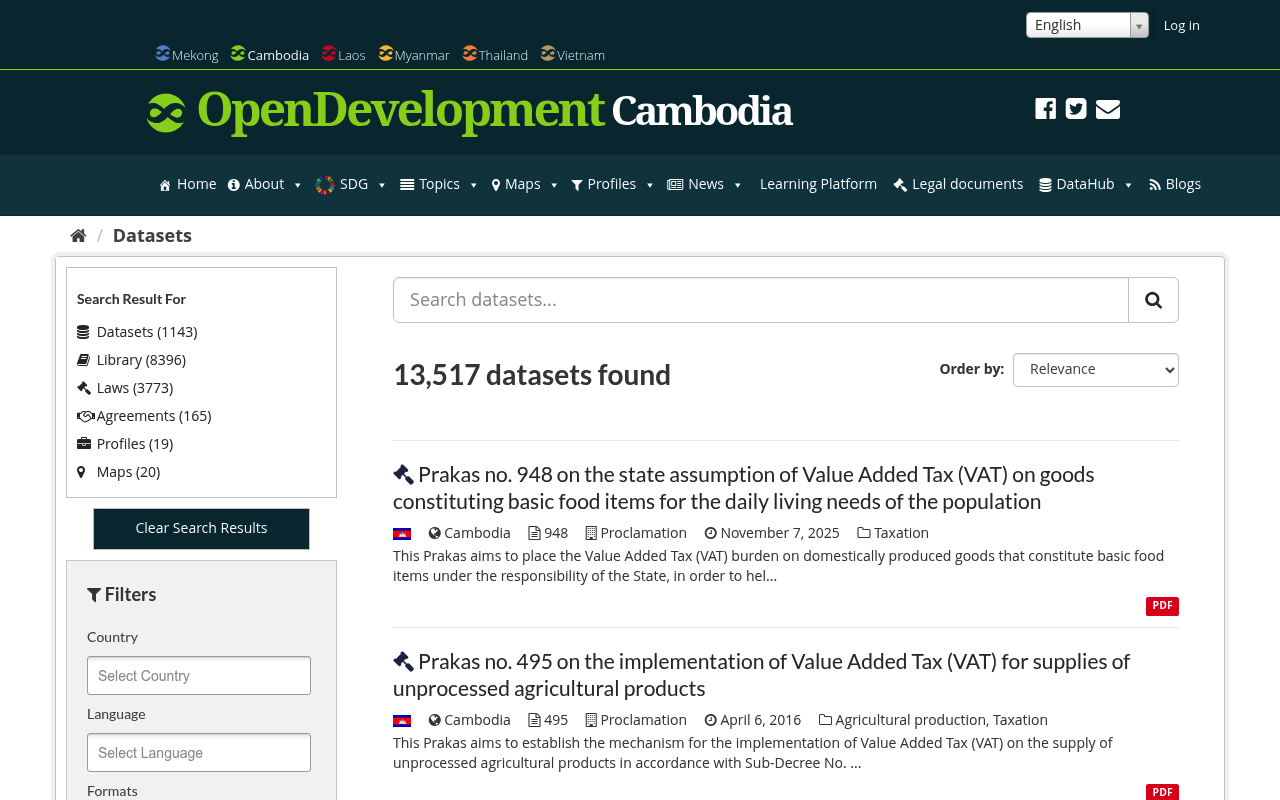Click the Maps pin icon in sidebar
1280x800 pixels.
tap(81, 472)
